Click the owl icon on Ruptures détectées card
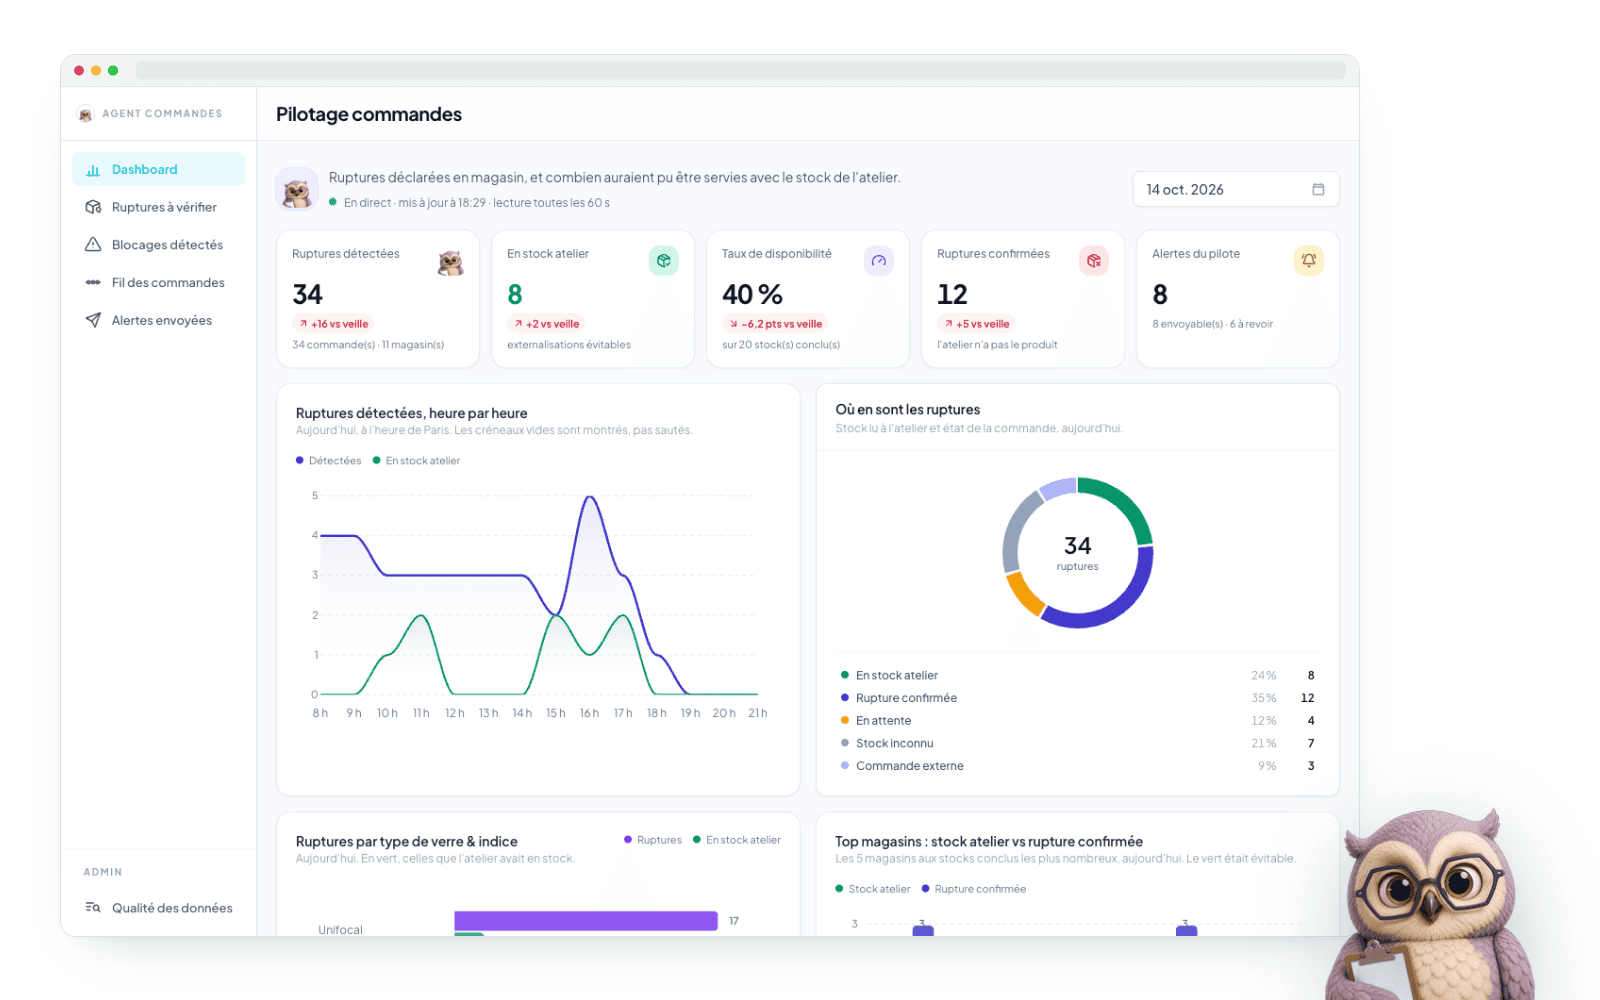The image size is (1600, 1000). [450, 262]
